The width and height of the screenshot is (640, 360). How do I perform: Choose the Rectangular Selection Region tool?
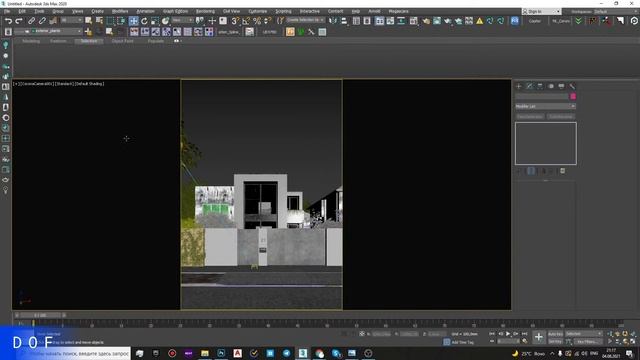110,21
